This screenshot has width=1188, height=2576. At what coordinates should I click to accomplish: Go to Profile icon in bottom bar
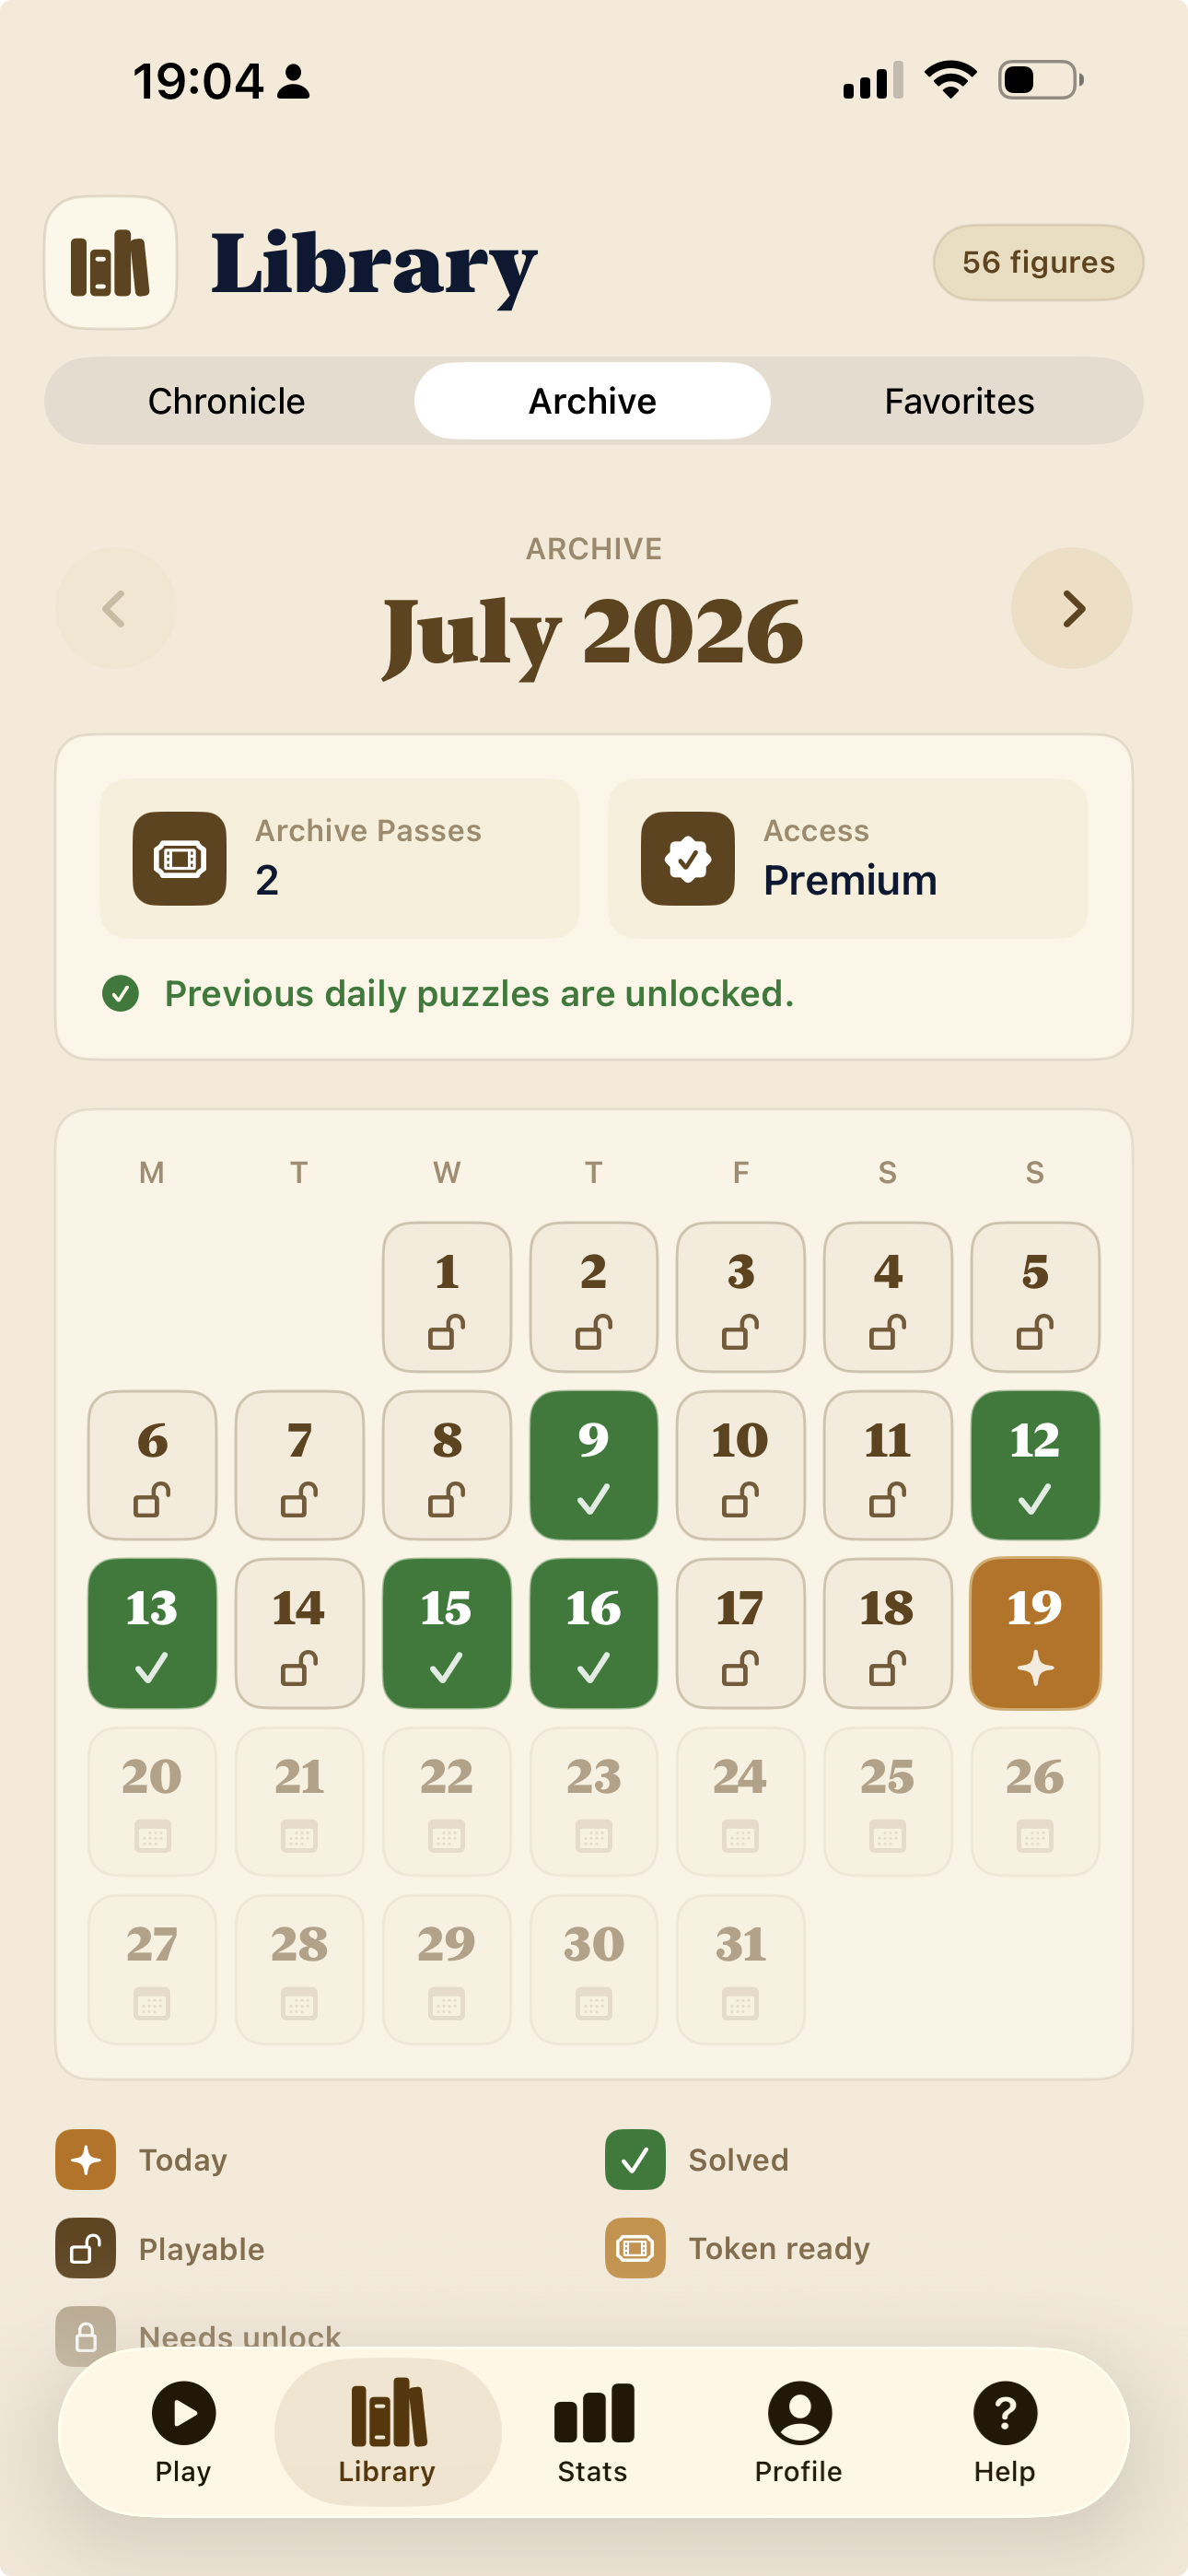[799, 2413]
